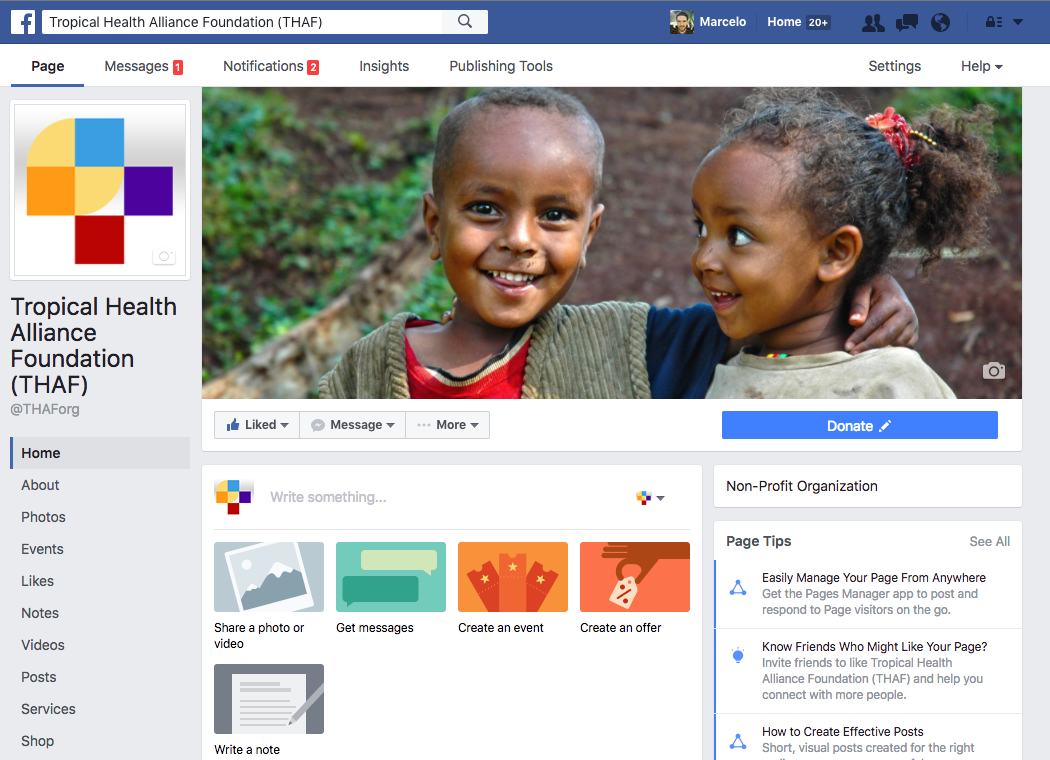This screenshot has width=1050, height=760.
Task: Open the privacy shortcuts lock icon
Action: [x=994, y=22]
